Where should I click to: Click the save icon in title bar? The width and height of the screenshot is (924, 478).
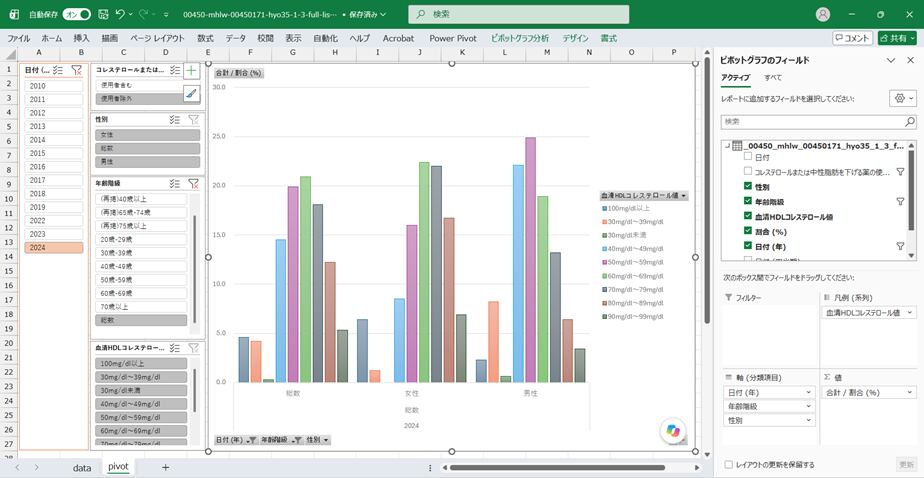coord(103,14)
